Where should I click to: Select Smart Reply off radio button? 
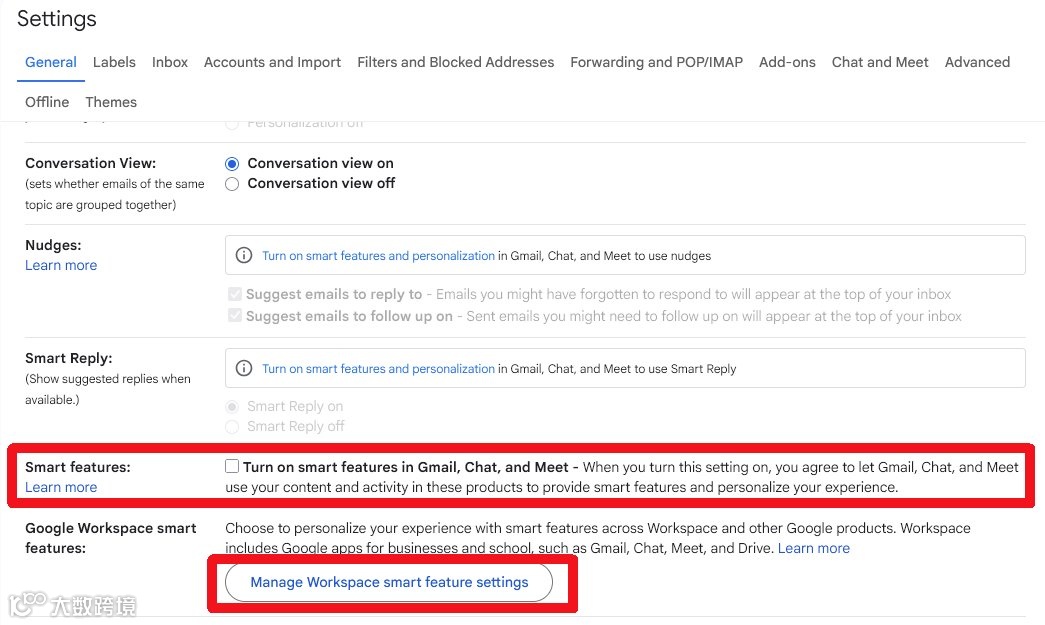click(232, 427)
